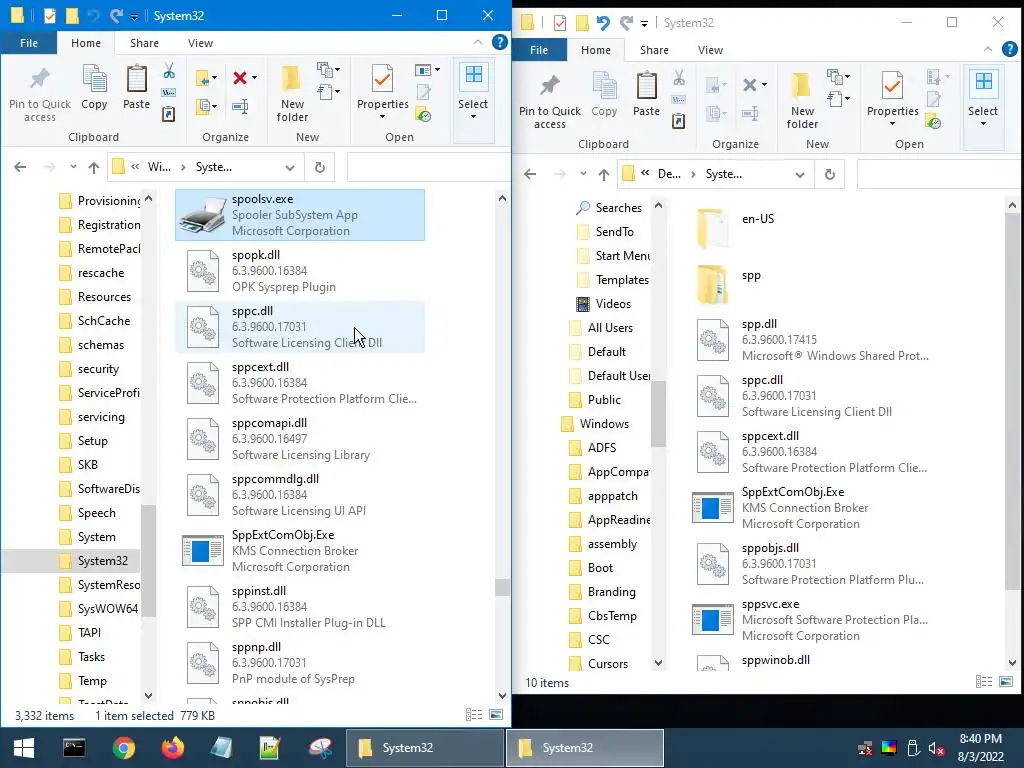
Task: Refresh the left window address bar
Action: [320, 167]
